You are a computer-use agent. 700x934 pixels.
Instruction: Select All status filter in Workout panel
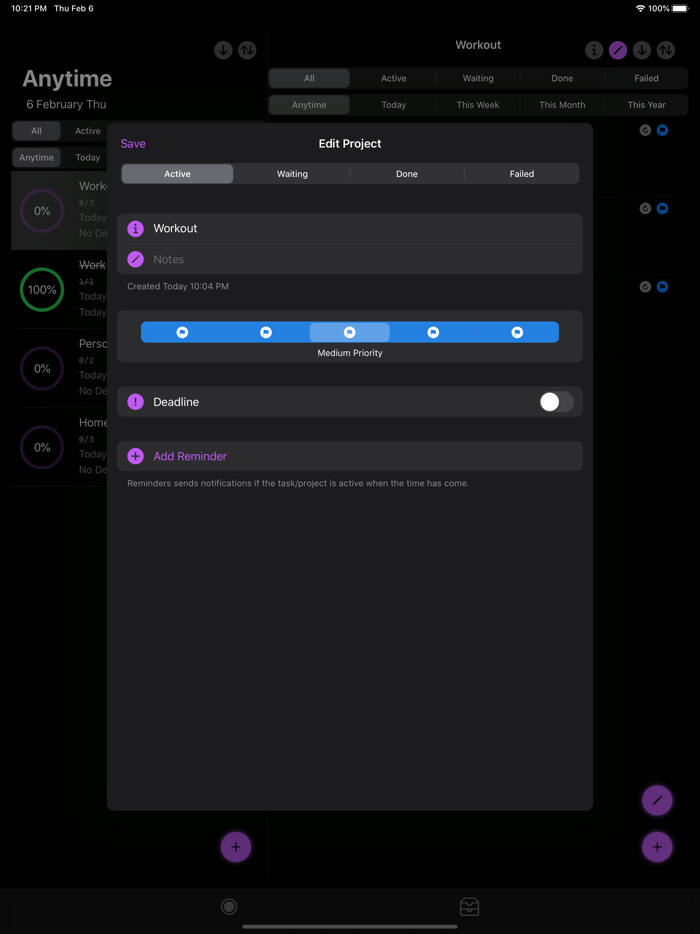[309, 78]
